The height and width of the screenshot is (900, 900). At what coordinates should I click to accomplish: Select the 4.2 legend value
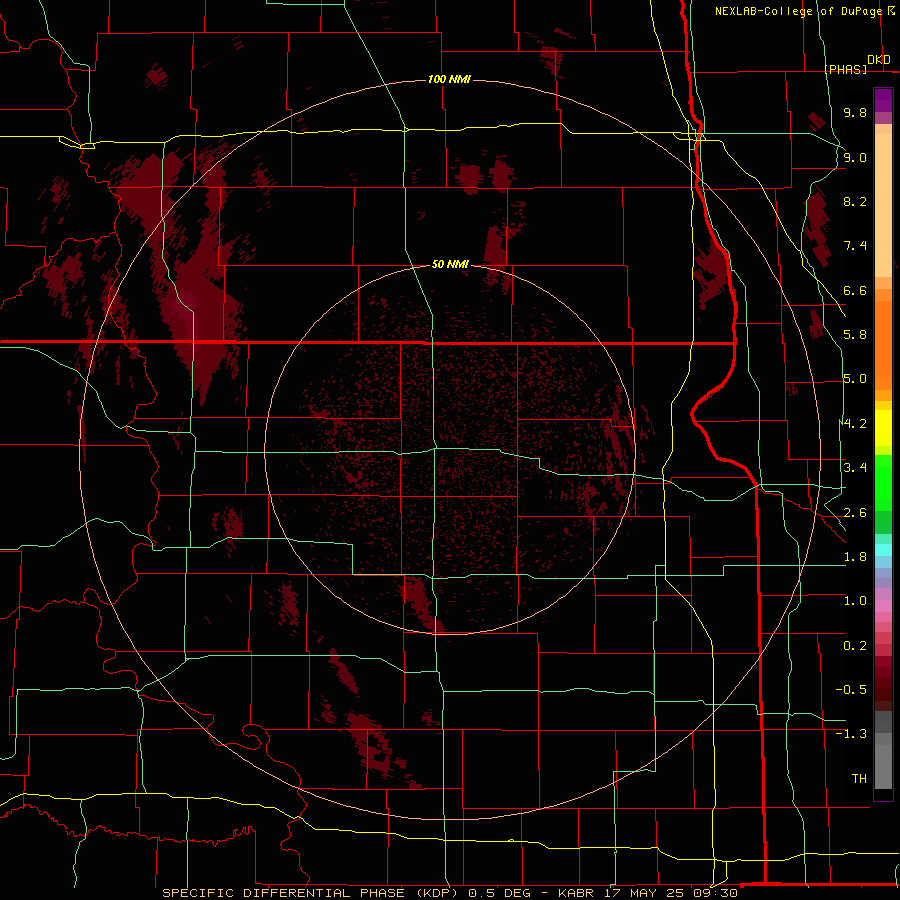(x=855, y=424)
